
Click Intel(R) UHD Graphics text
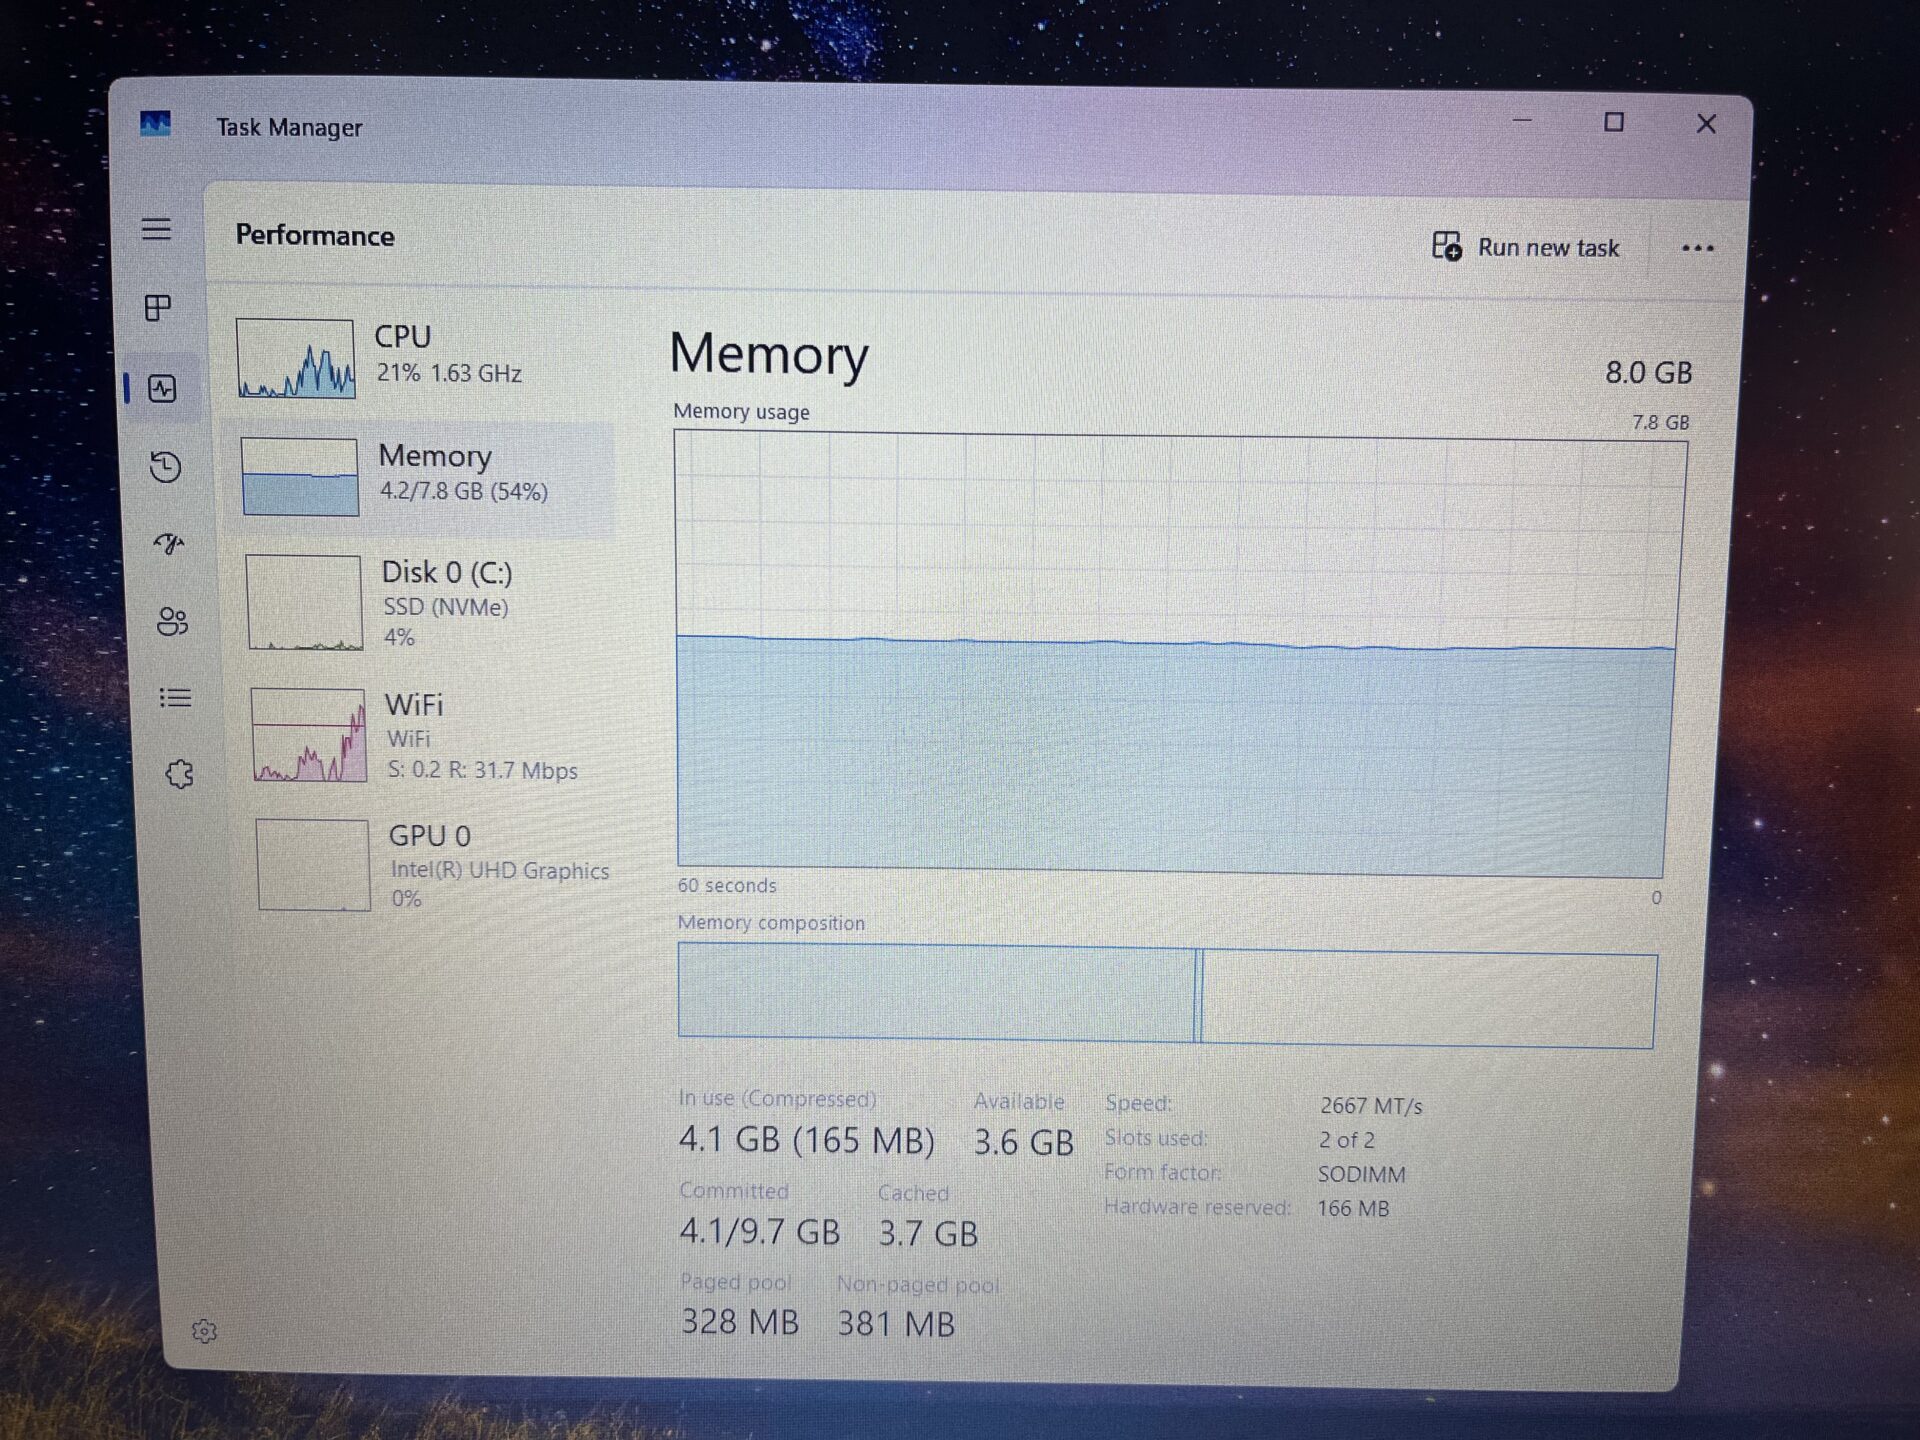pos(499,871)
